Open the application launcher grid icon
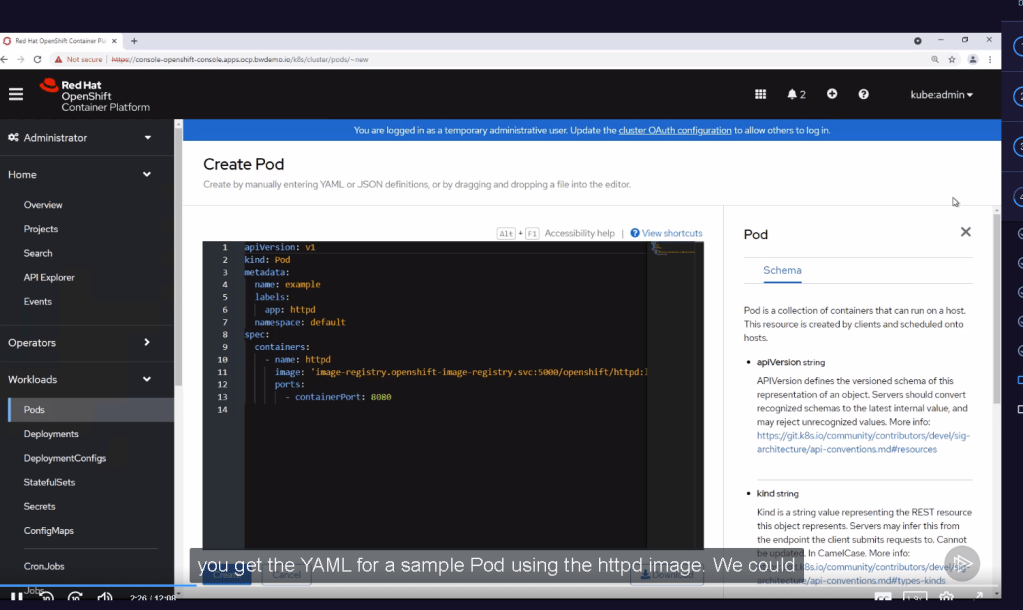The width and height of the screenshot is (1023, 610). tap(760, 95)
